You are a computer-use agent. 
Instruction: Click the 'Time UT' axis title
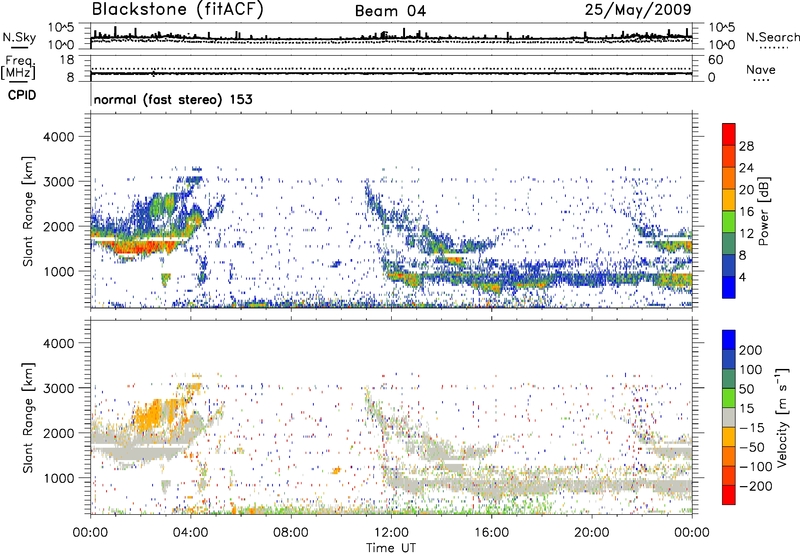(x=391, y=548)
